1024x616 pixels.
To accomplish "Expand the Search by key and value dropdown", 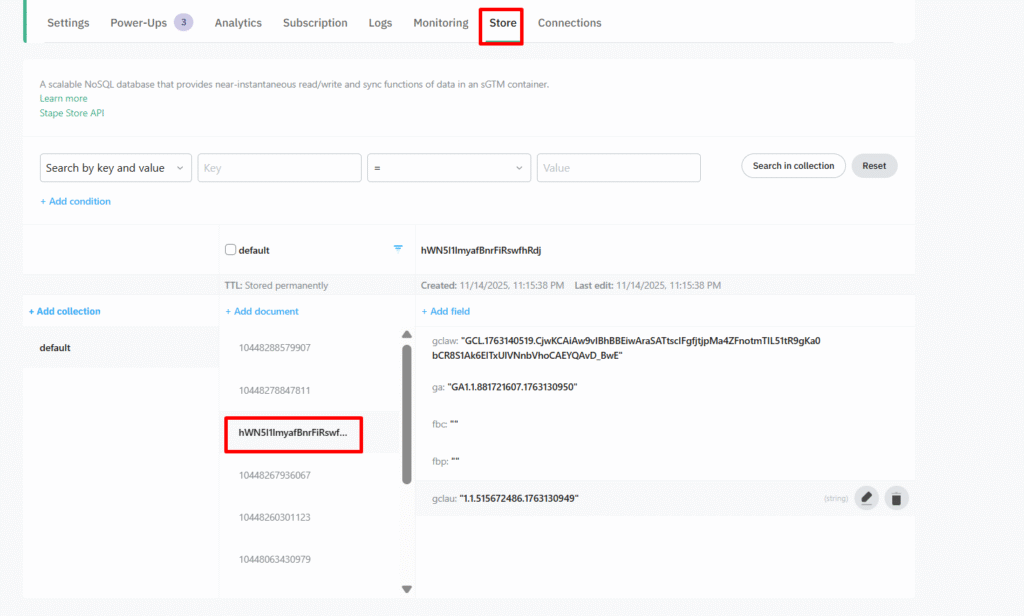I will 116,168.
